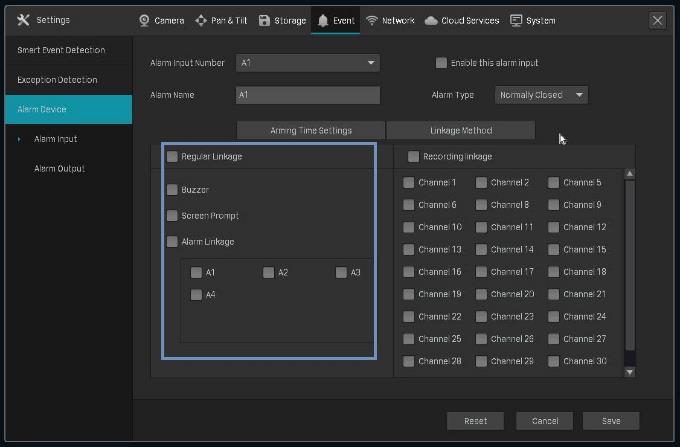This screenshot has height=447, width=680.
Task: Enable this alarm input checkbox
Action: click(x=441, y=63)
